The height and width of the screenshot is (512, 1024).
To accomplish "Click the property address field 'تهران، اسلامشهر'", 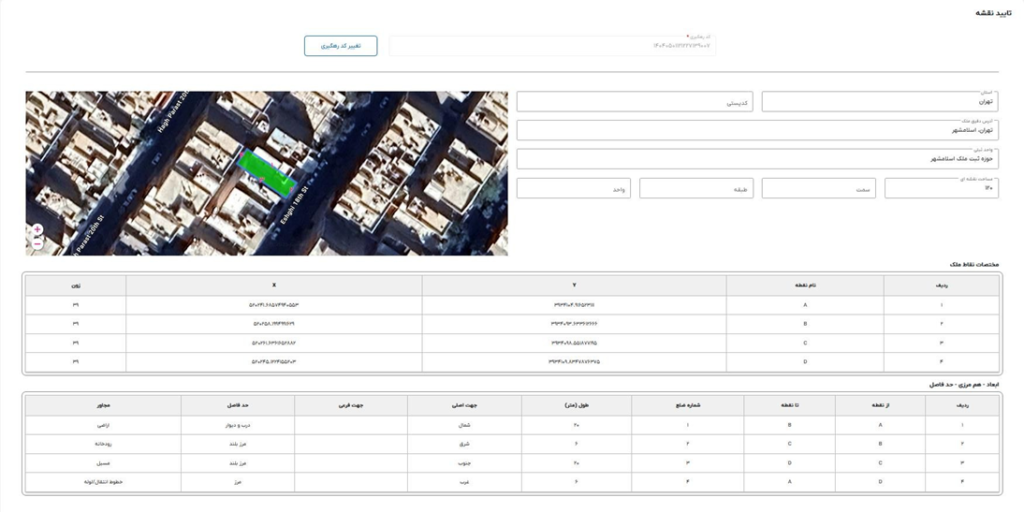I will tap(757, 130).
